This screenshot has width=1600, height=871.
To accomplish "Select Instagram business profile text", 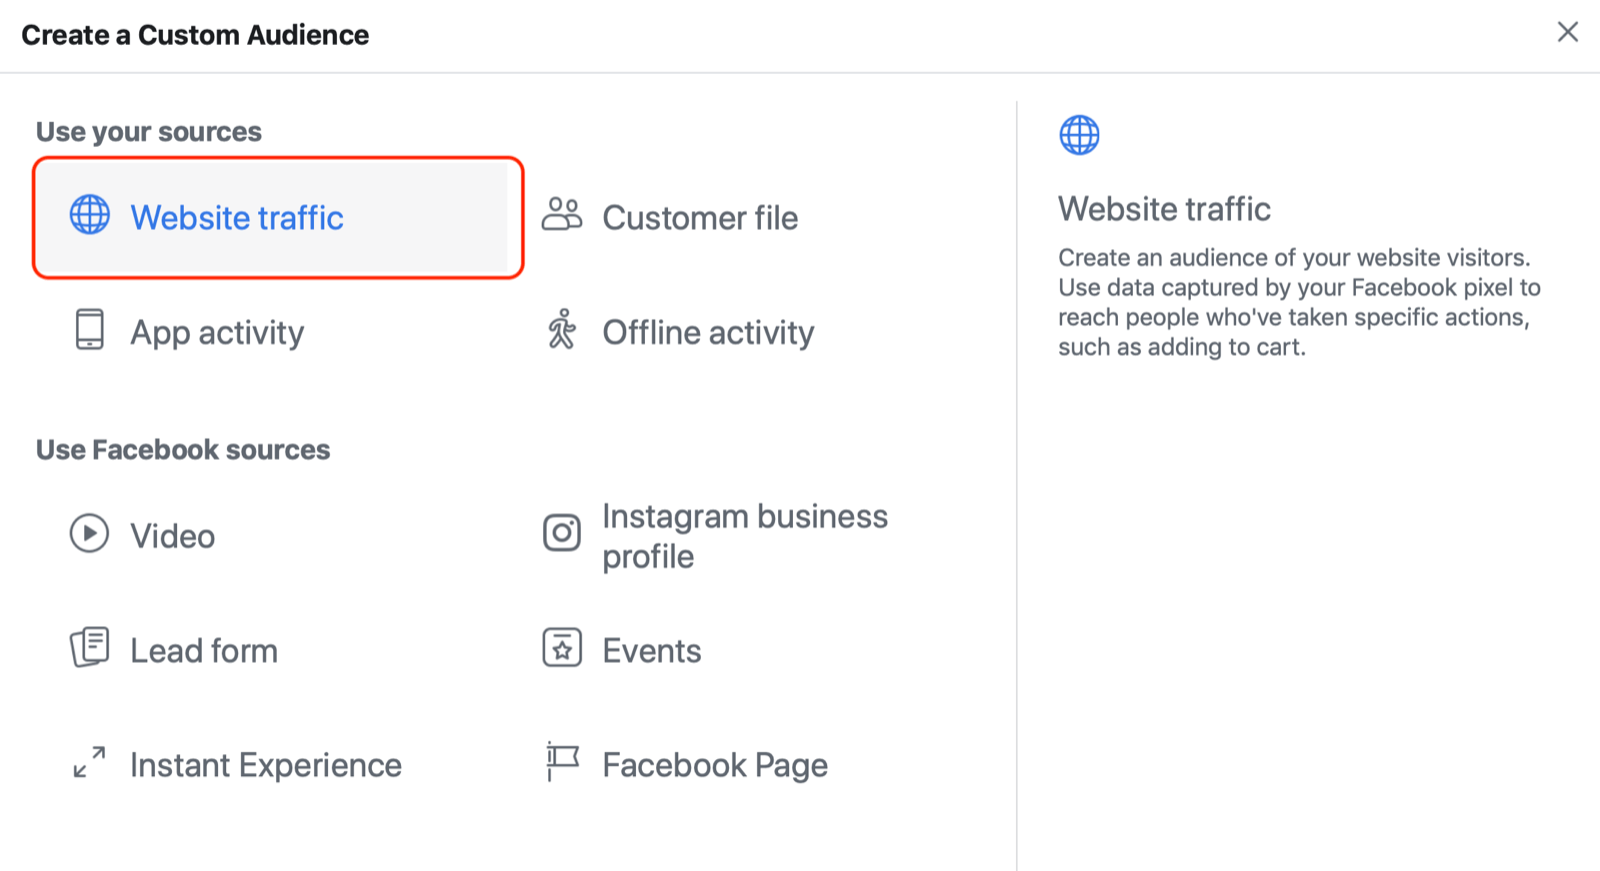I will (x=745, y=536).
